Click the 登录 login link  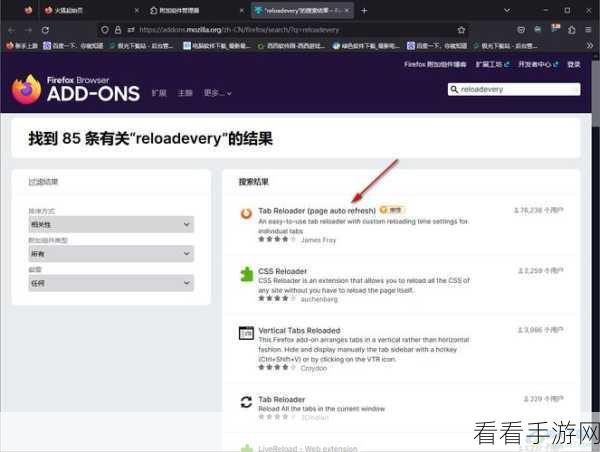(574, 64)
